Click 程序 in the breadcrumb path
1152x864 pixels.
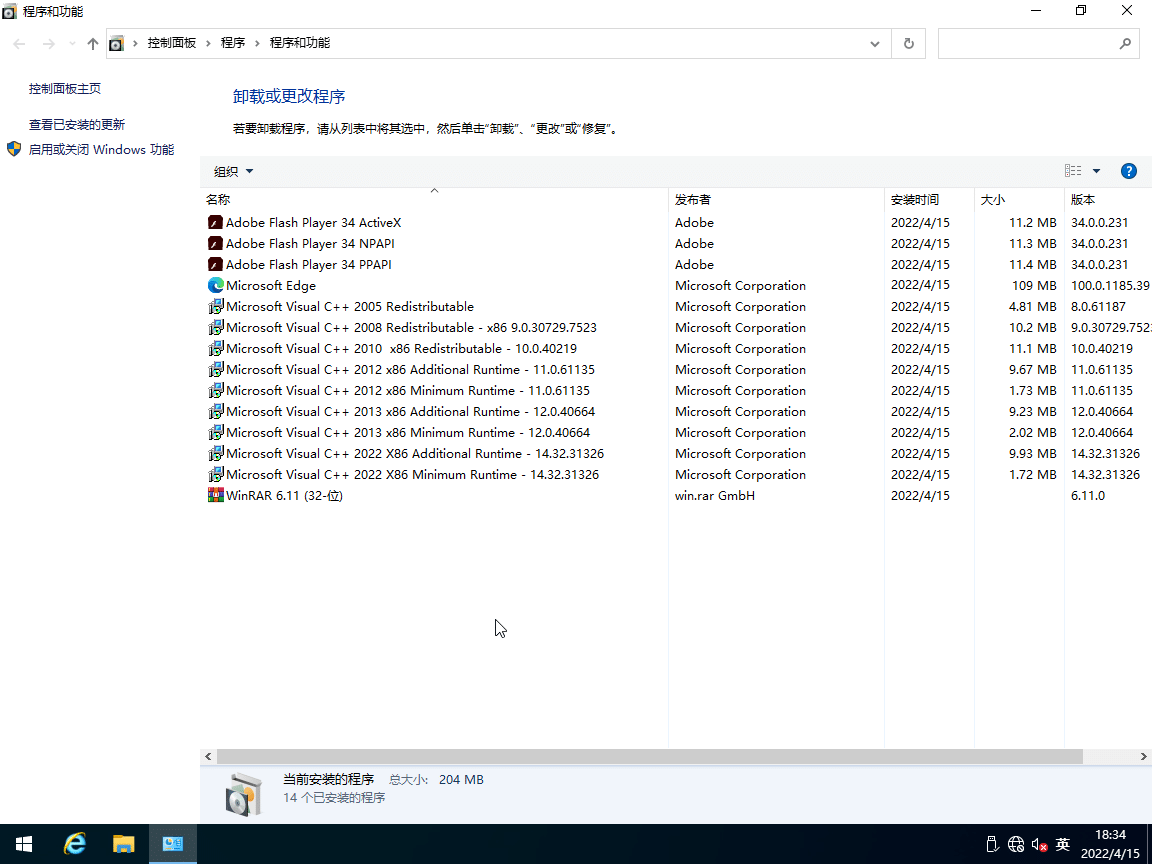coord(233,43)
